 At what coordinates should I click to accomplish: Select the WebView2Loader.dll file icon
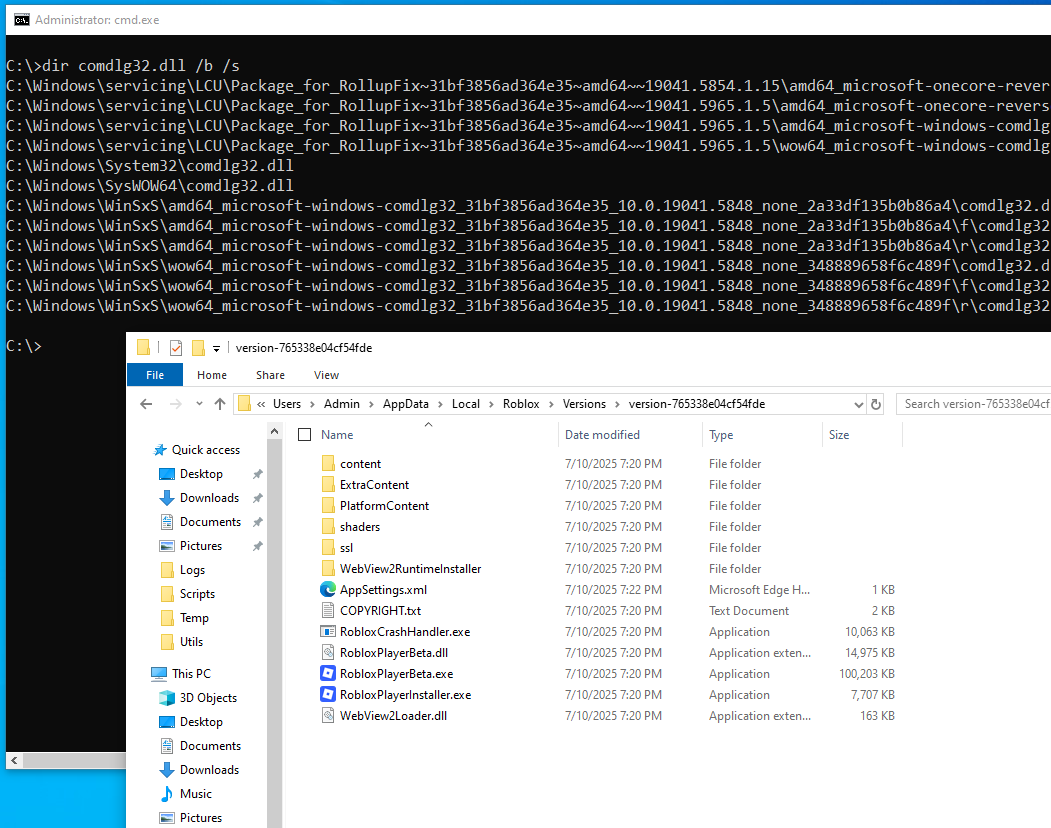tap(330, 715)
